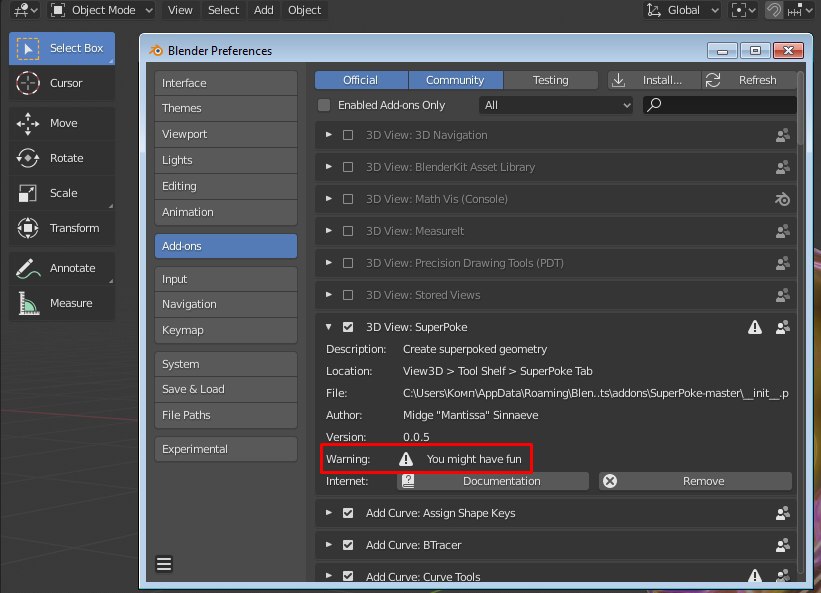Open the editor type selector in header

coord(25,10)
